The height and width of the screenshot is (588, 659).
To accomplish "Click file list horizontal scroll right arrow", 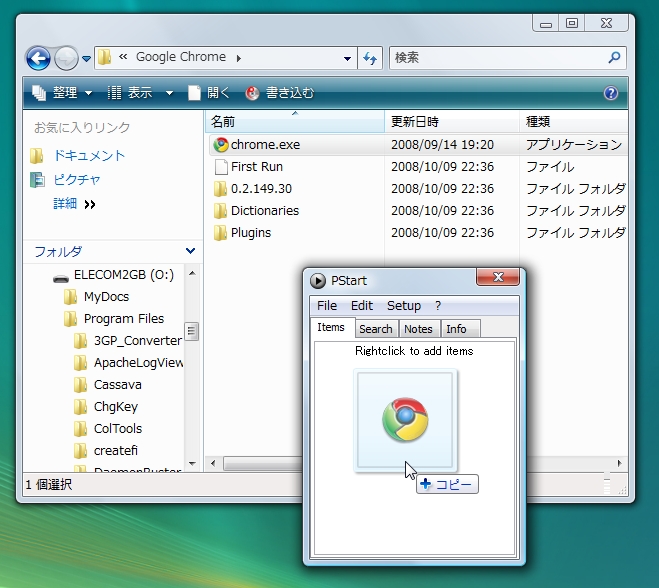I will [x=619, y=463].
